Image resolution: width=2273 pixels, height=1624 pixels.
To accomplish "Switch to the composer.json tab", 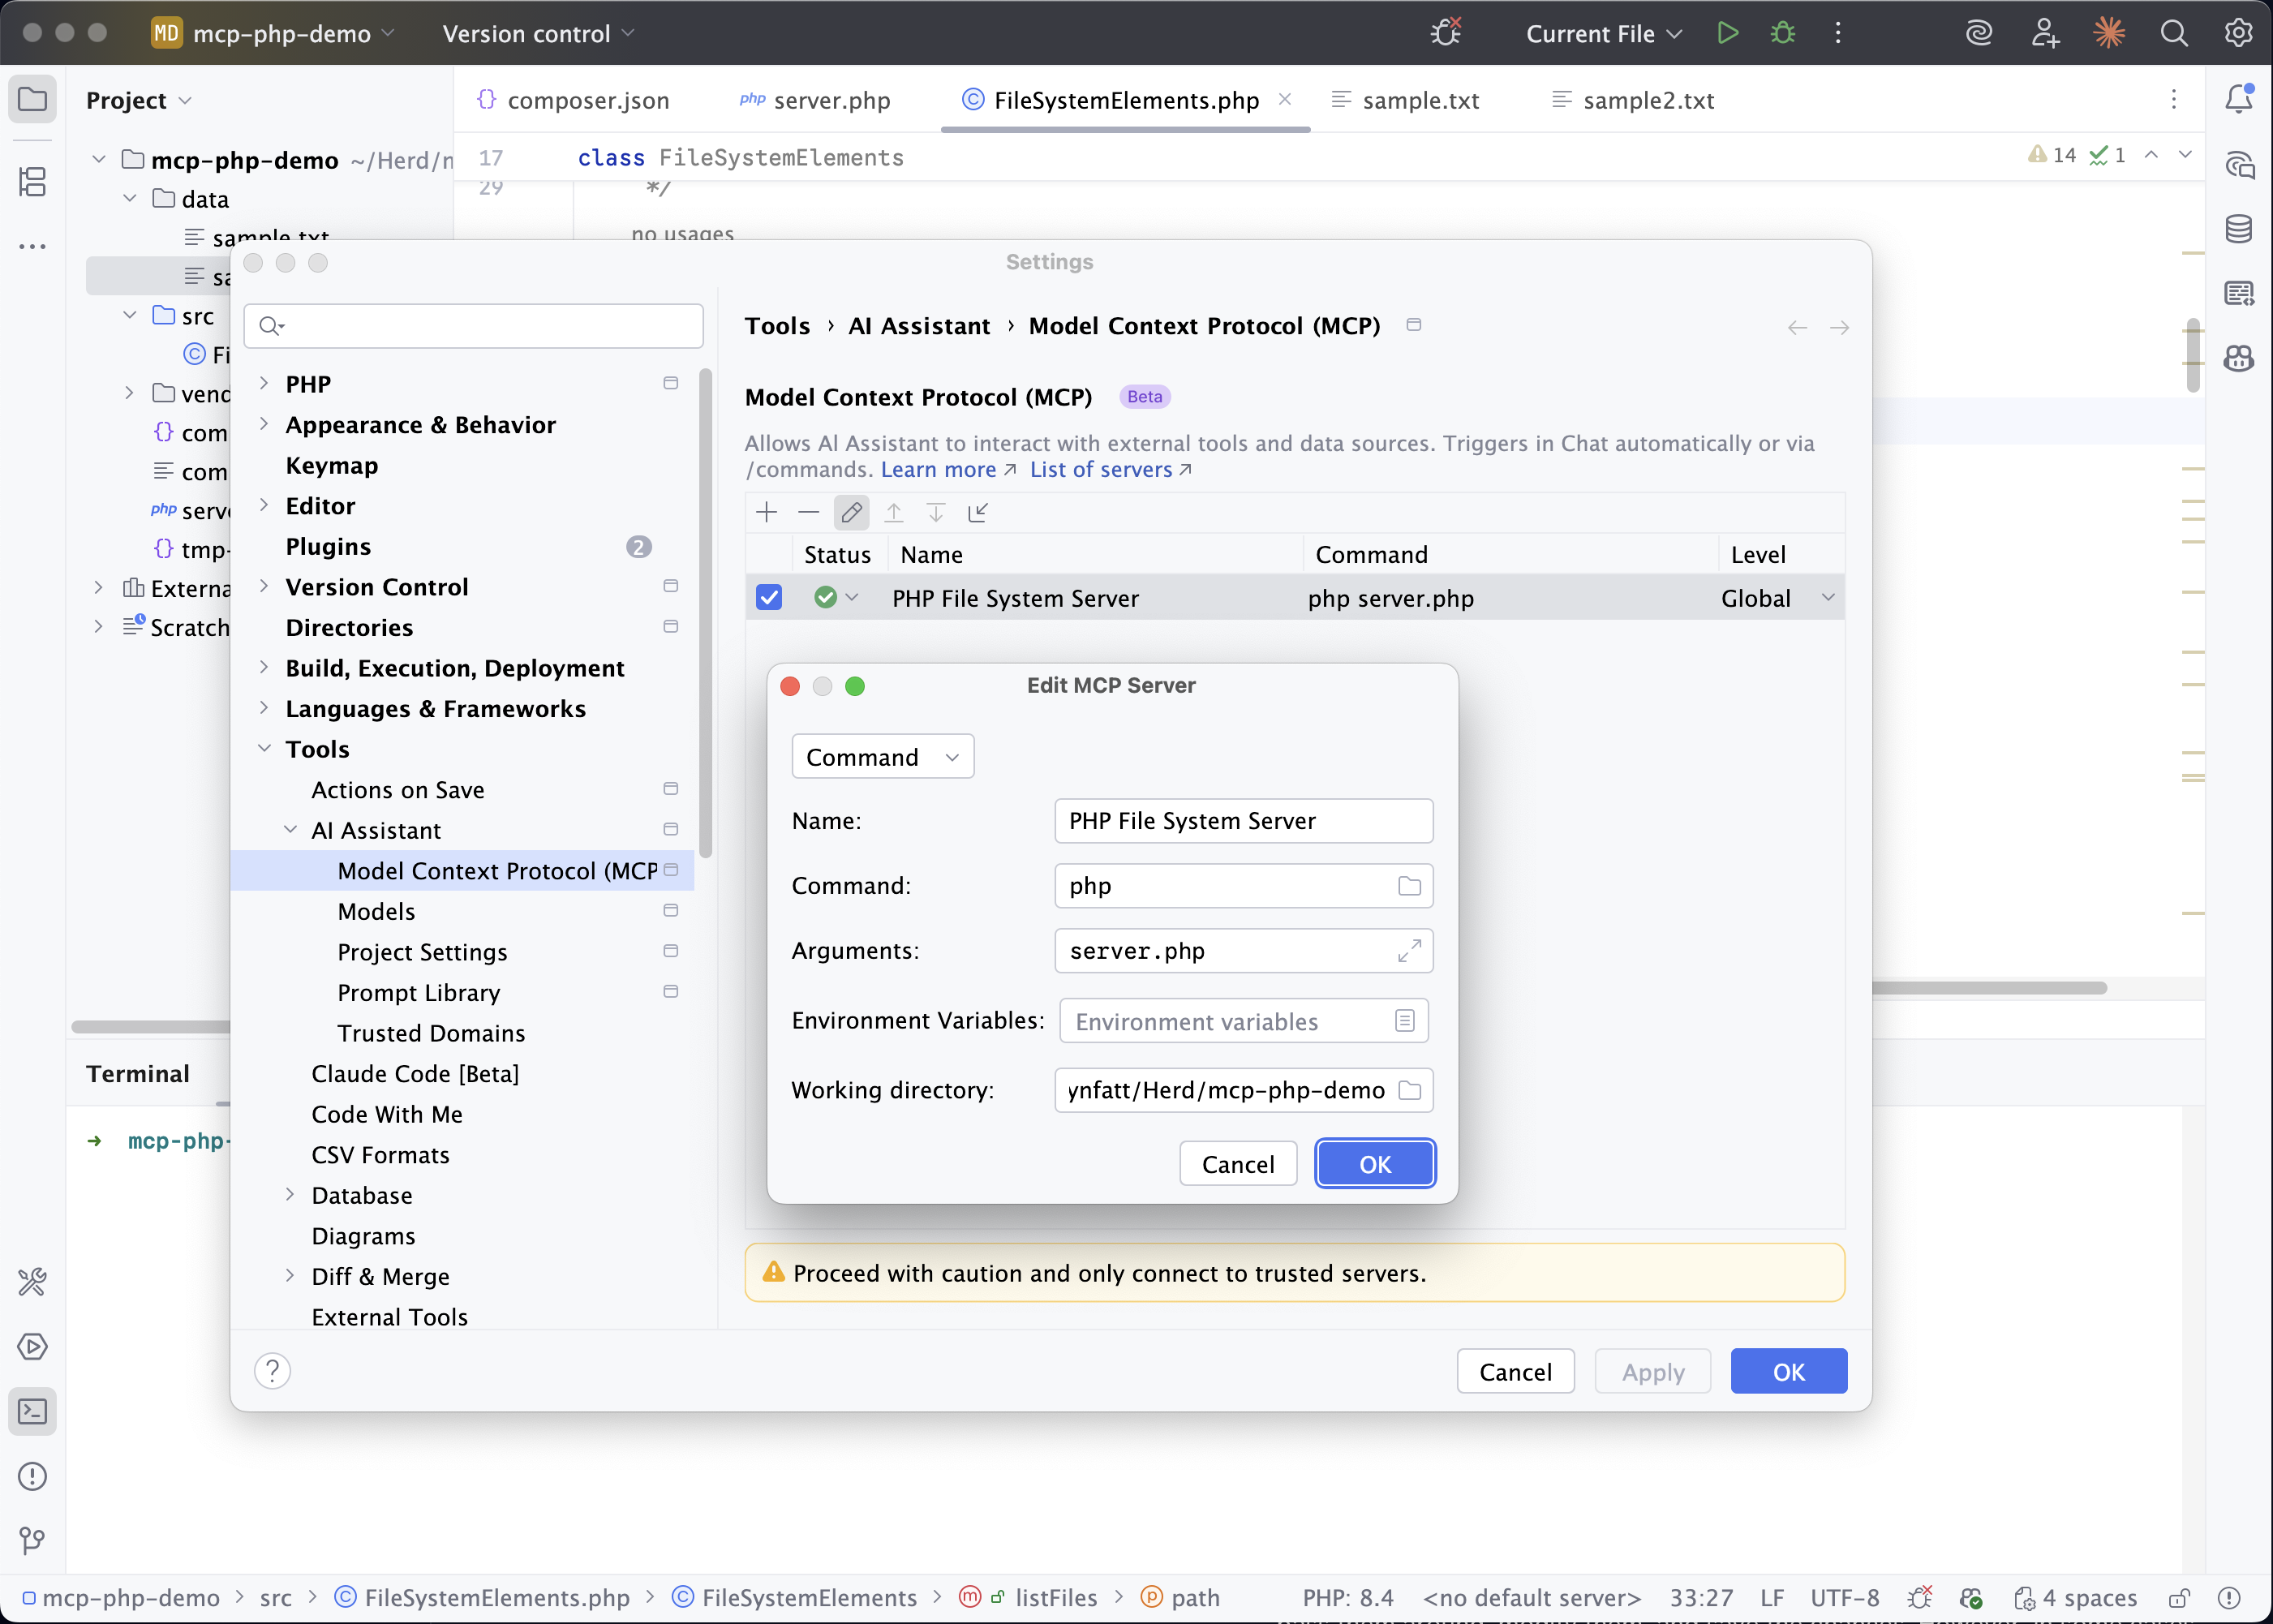I will pyautogui.click(x=573, y=100).
